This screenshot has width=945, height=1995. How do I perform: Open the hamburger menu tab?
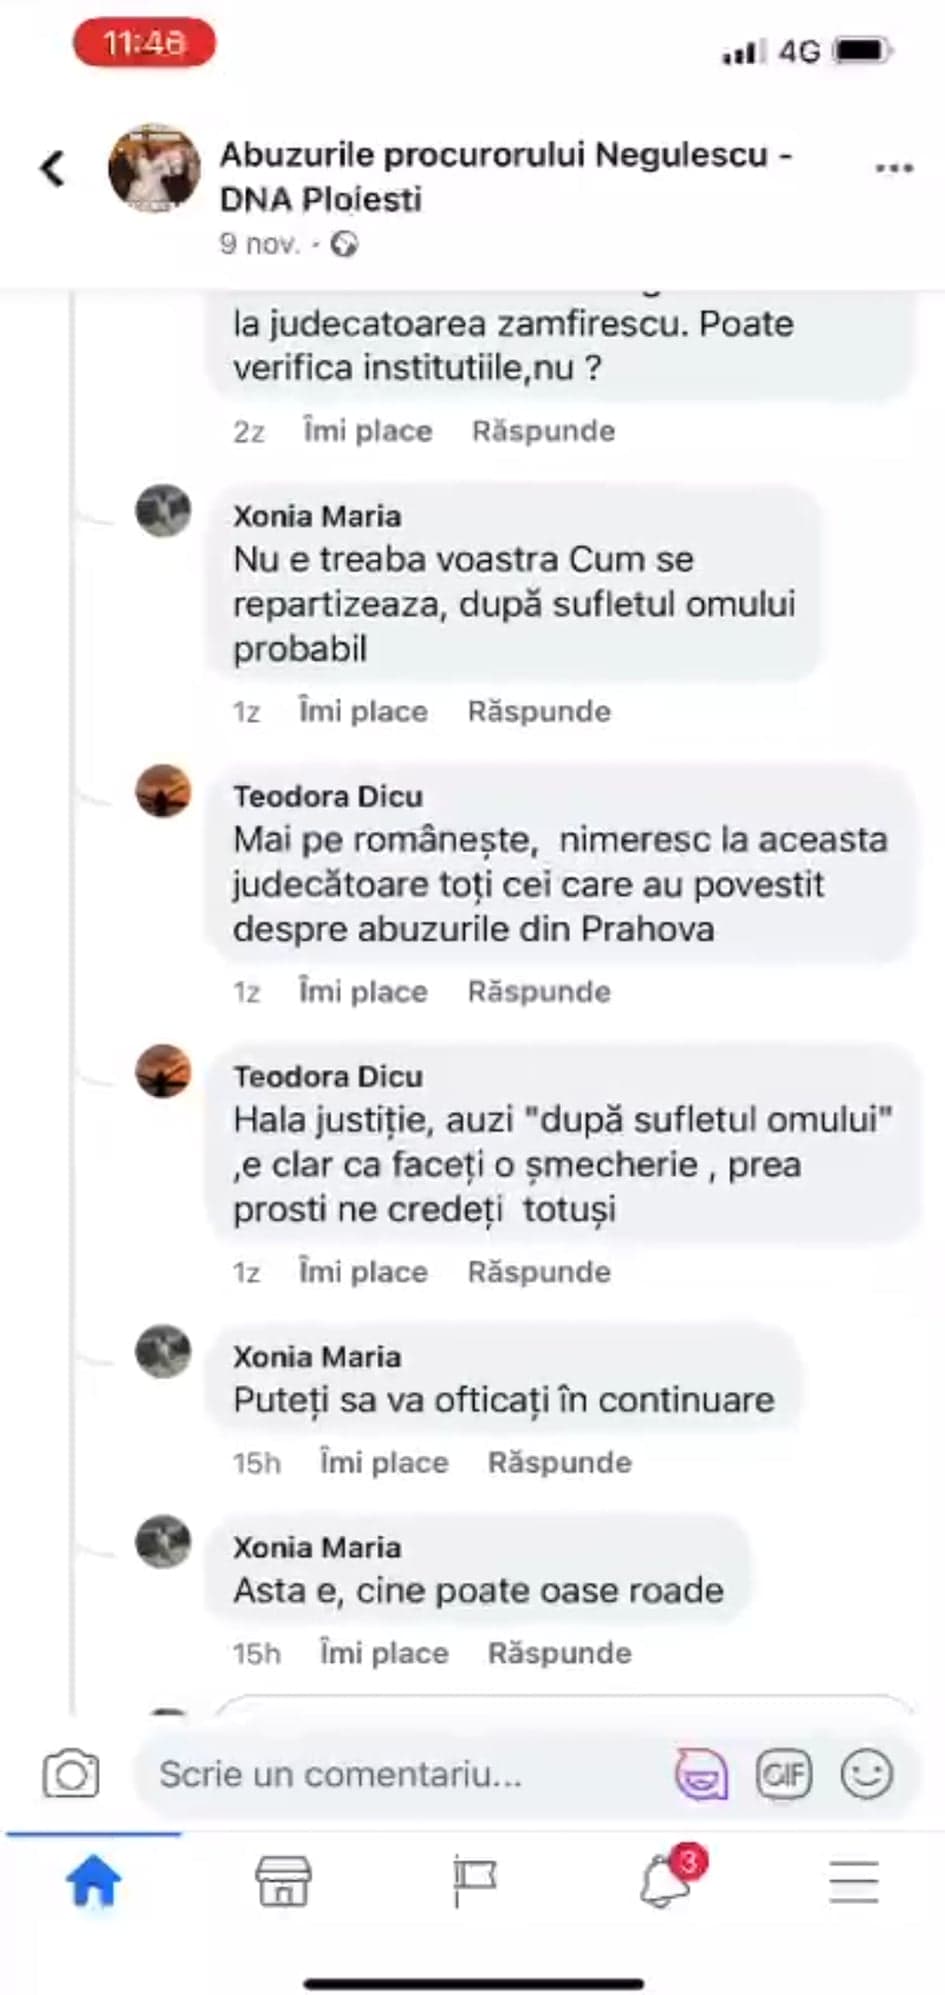[x=854, y=1882]
